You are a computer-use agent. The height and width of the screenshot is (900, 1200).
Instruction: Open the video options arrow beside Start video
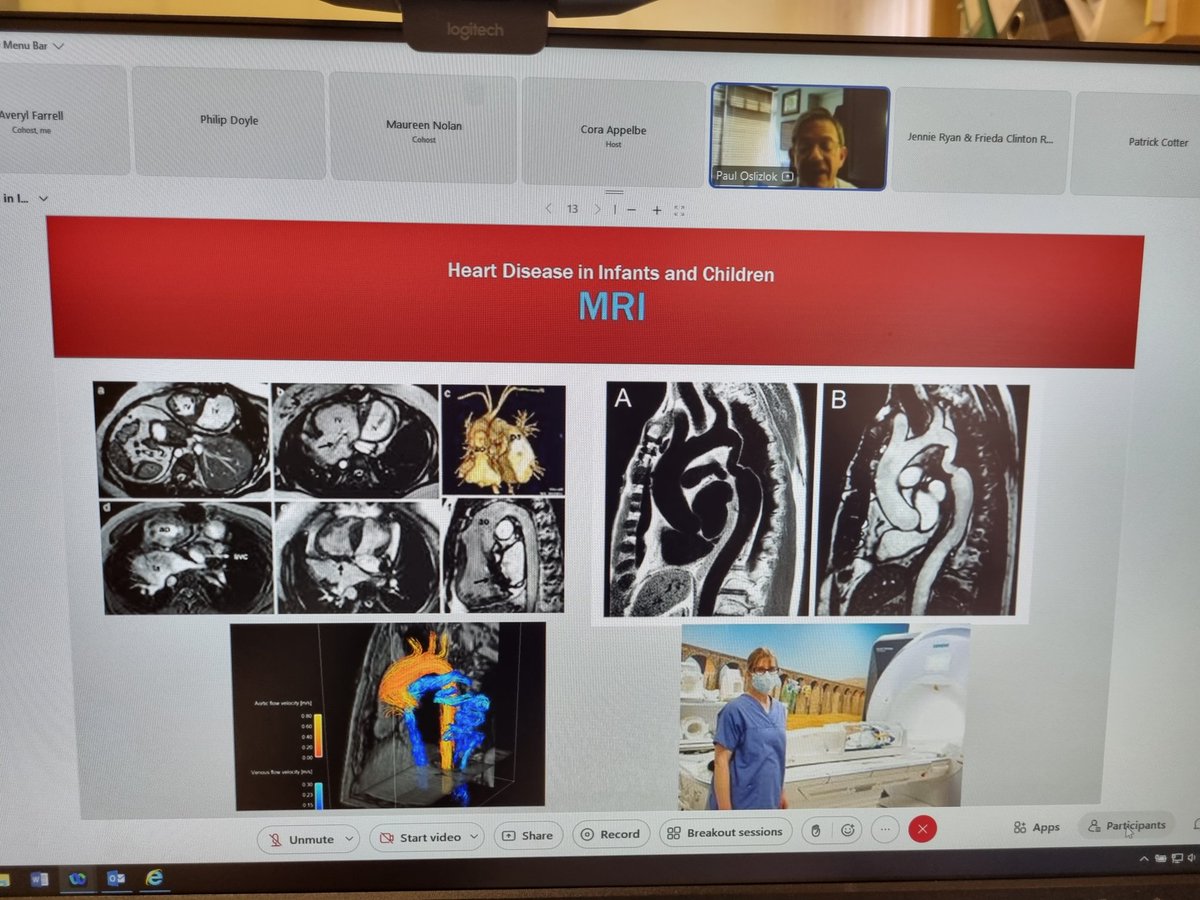coord(474,837)
